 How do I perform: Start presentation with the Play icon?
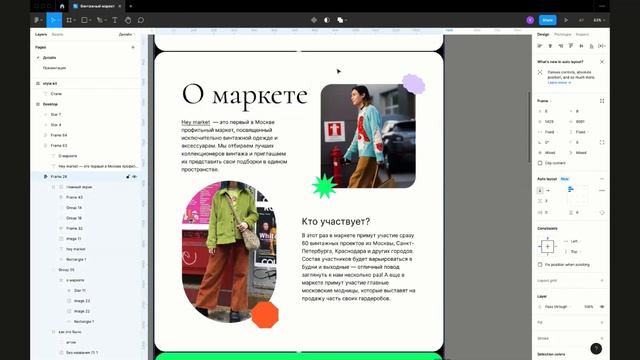(566, 20)
